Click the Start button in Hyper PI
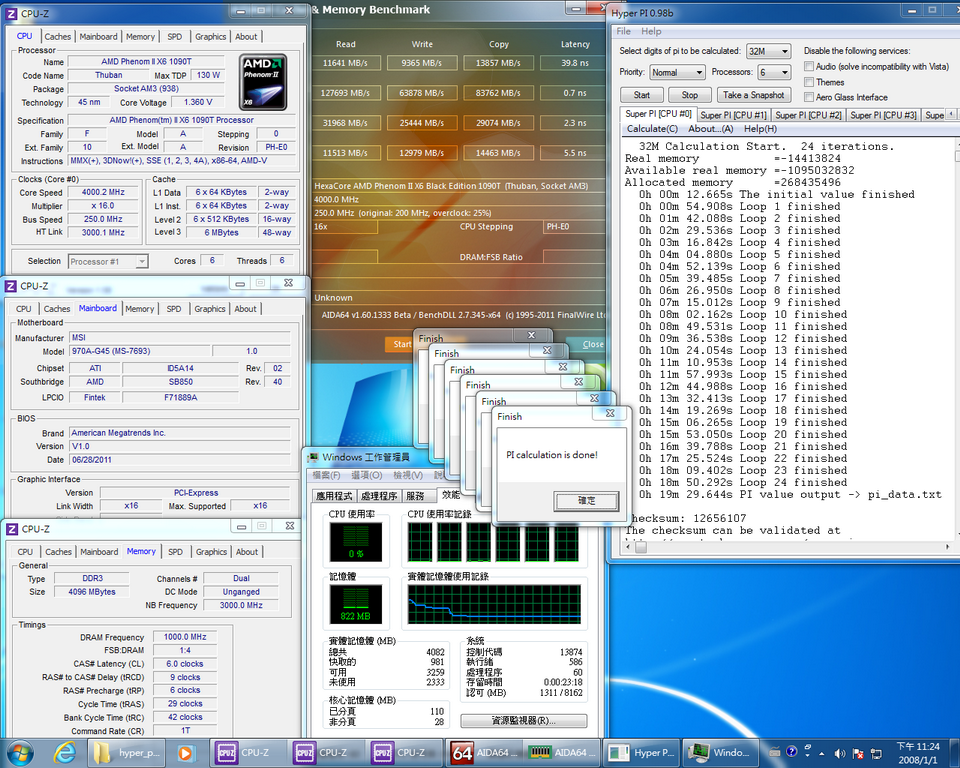 tap(642, 95)
